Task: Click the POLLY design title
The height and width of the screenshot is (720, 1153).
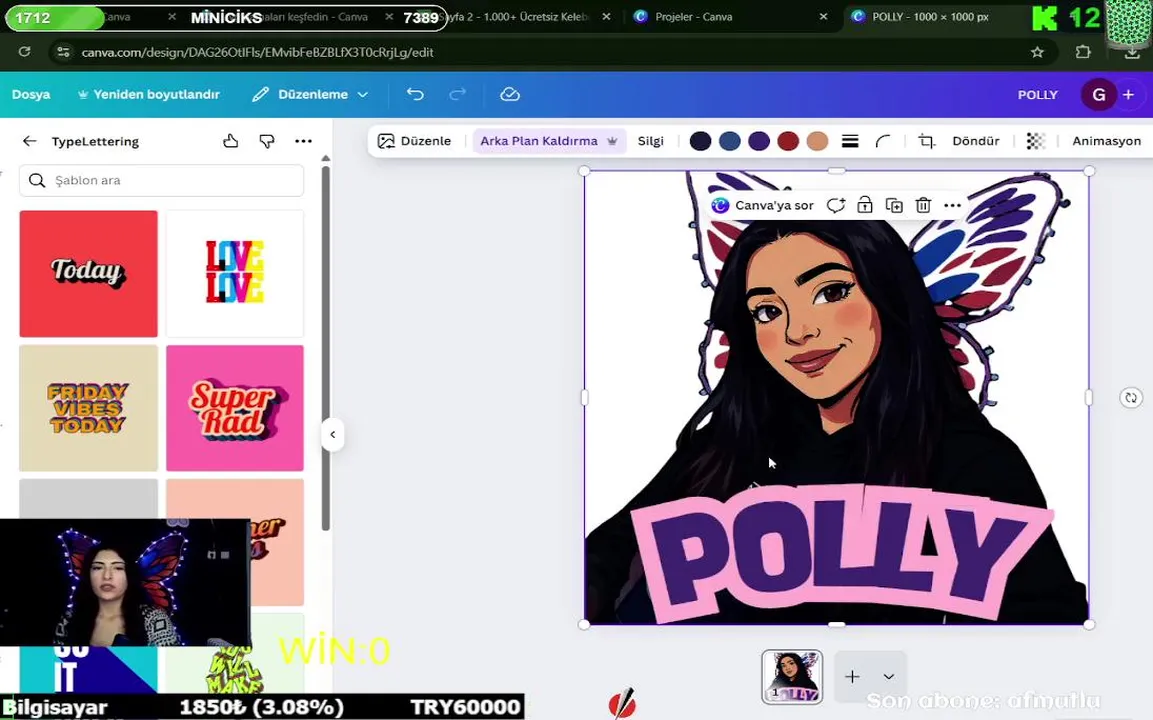Action: point(1037,95)
